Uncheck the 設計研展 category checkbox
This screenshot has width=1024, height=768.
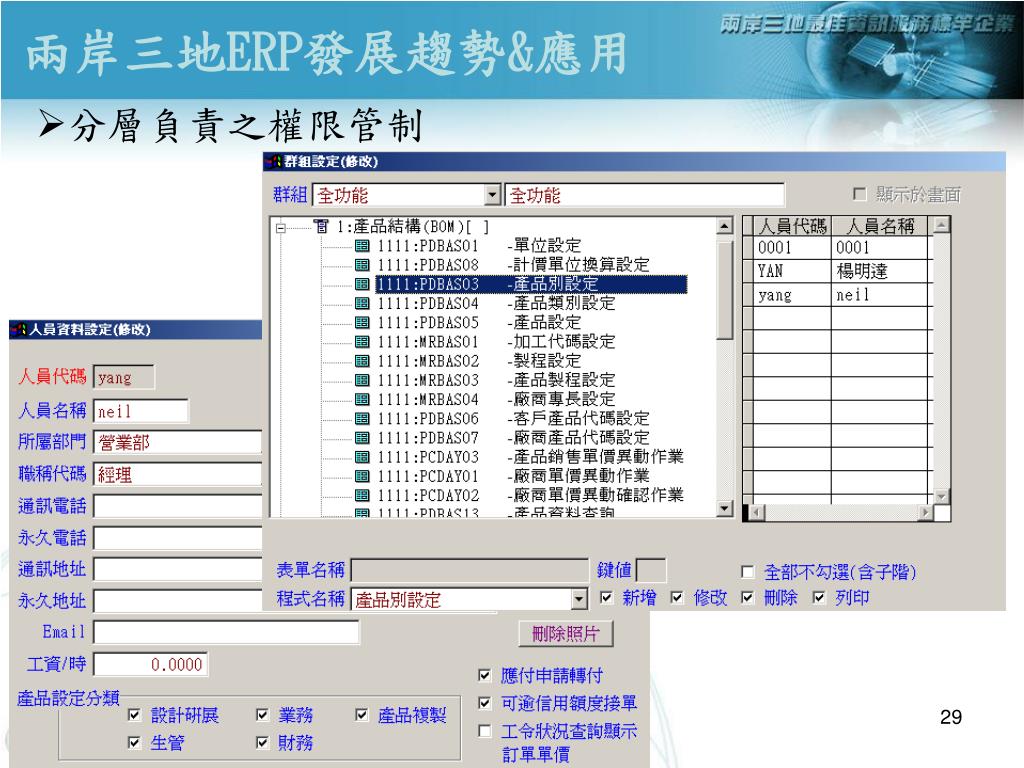pos(135,715)
